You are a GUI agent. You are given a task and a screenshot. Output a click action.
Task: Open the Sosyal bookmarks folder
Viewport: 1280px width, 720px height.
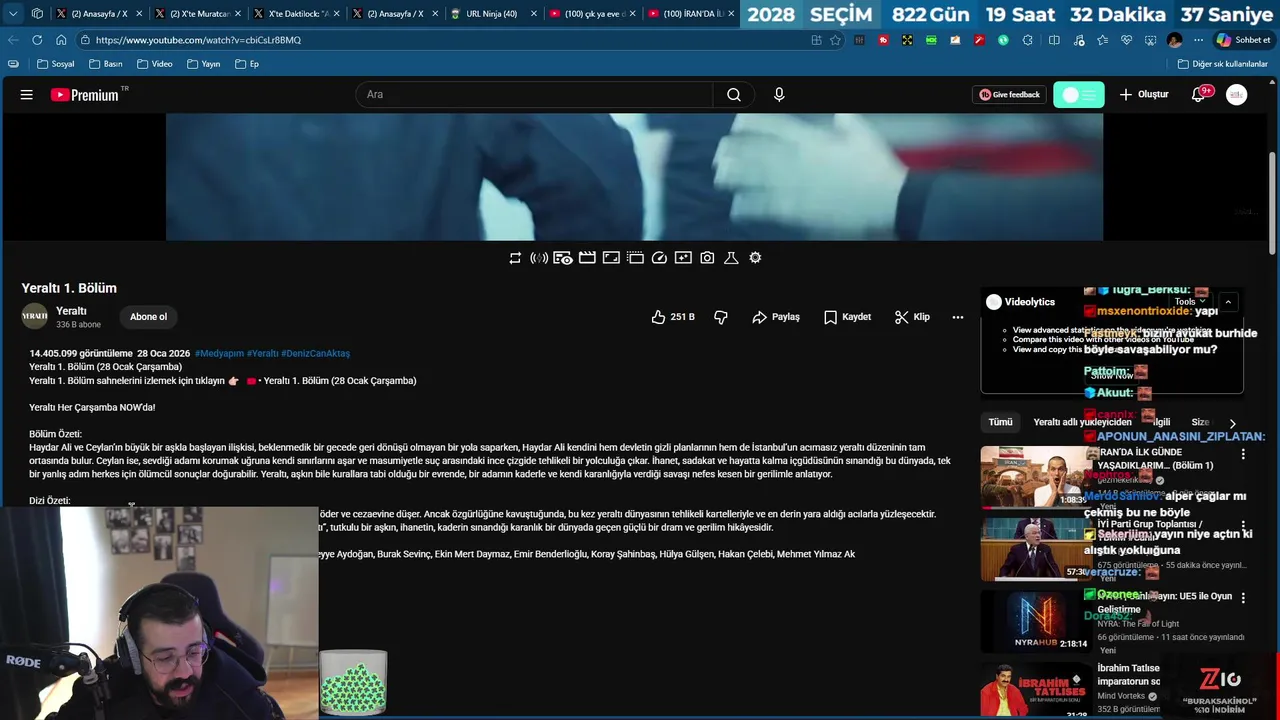[x=56, y=64]
